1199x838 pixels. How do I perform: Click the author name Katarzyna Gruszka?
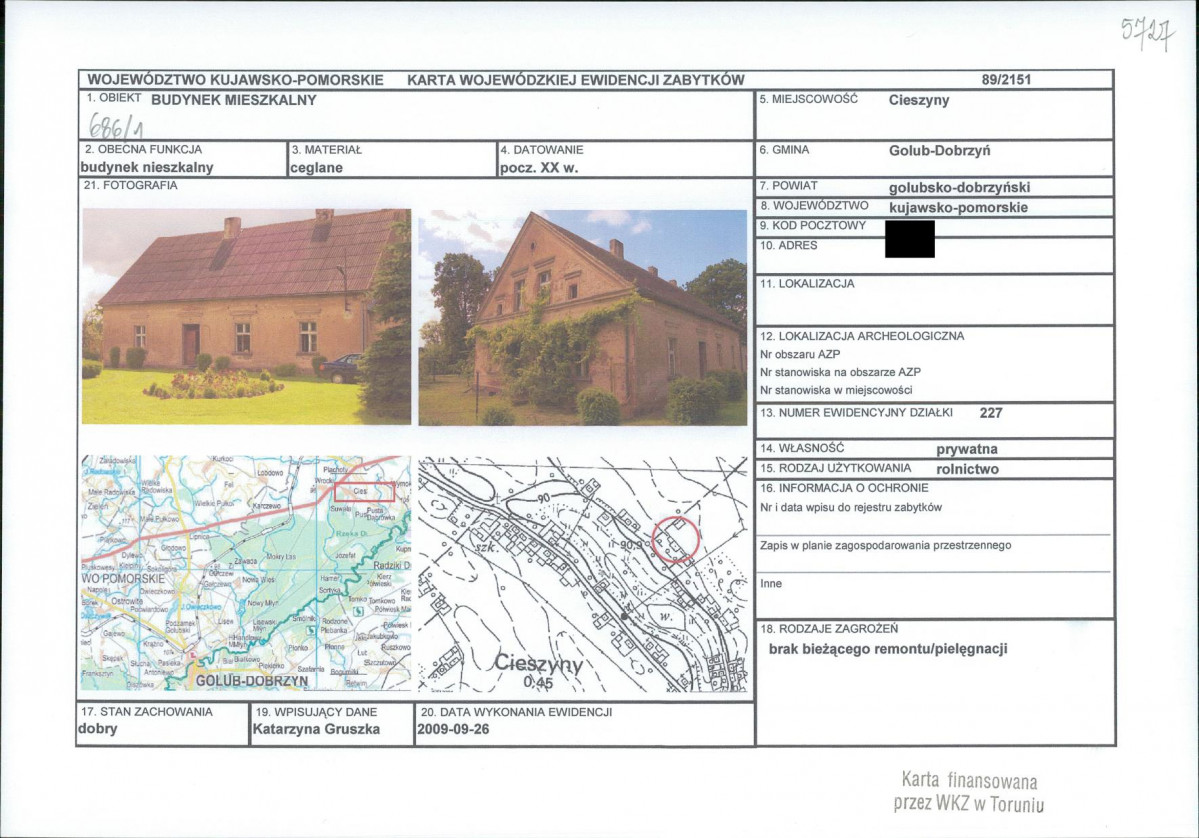[x=316, y=729]
